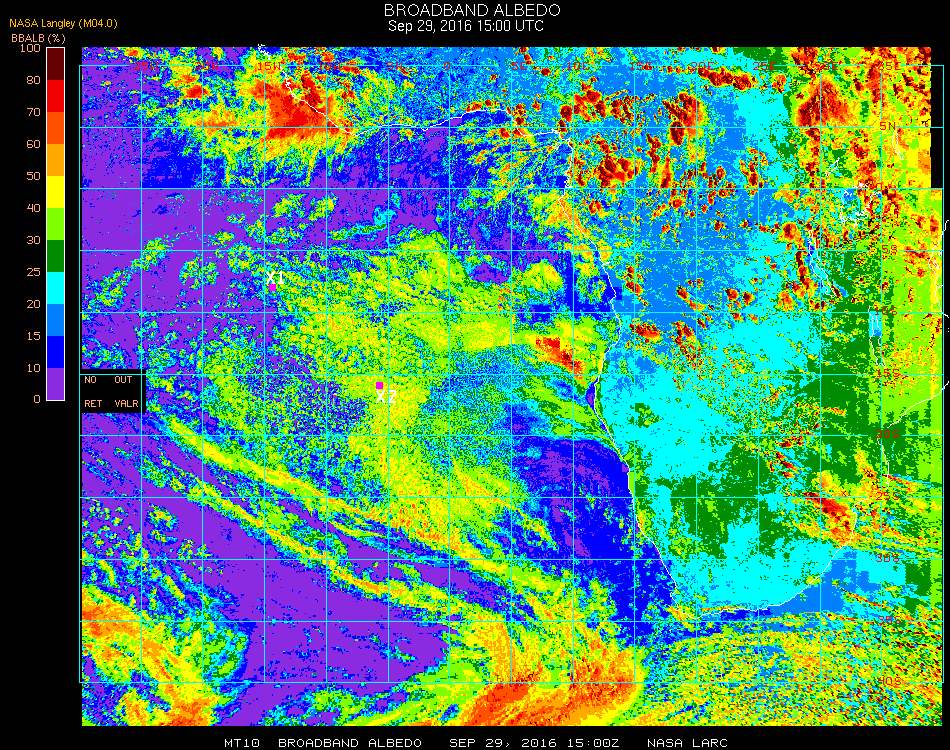
Task: Click the 10S latitude label
Action: point(886,311)
